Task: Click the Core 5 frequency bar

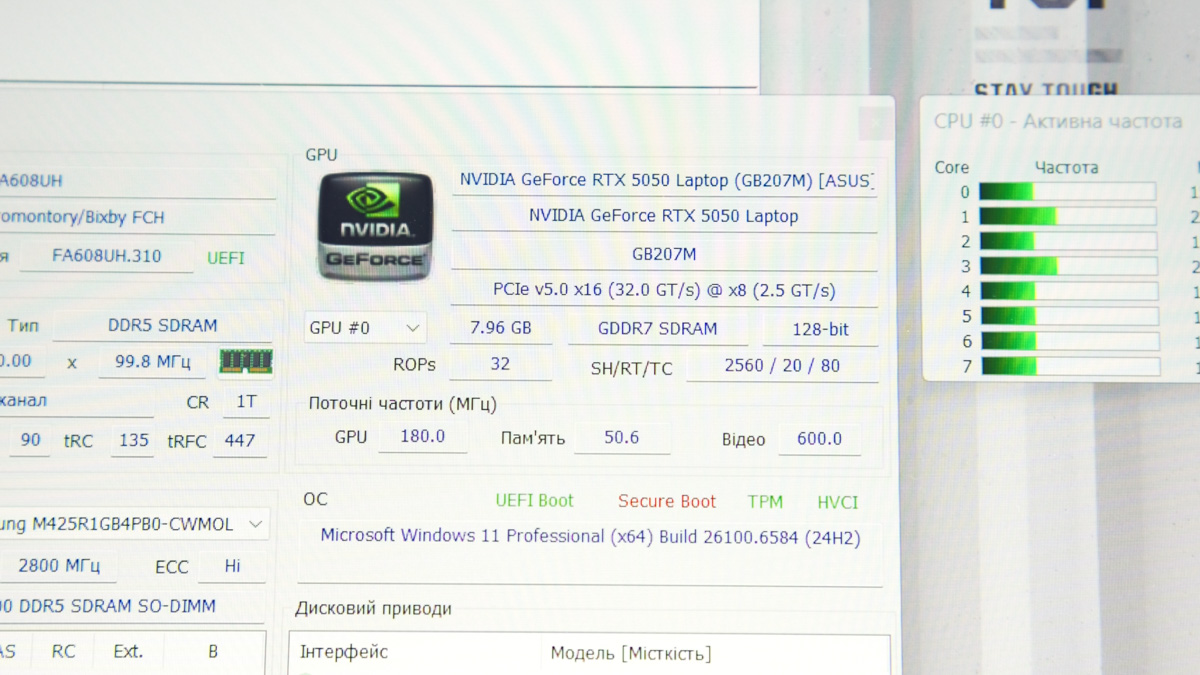Action: click(x=1069, y=316)
